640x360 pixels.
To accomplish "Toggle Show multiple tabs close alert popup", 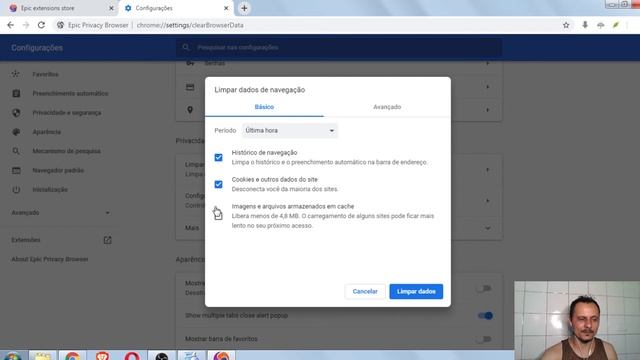I will click(484, 316).
